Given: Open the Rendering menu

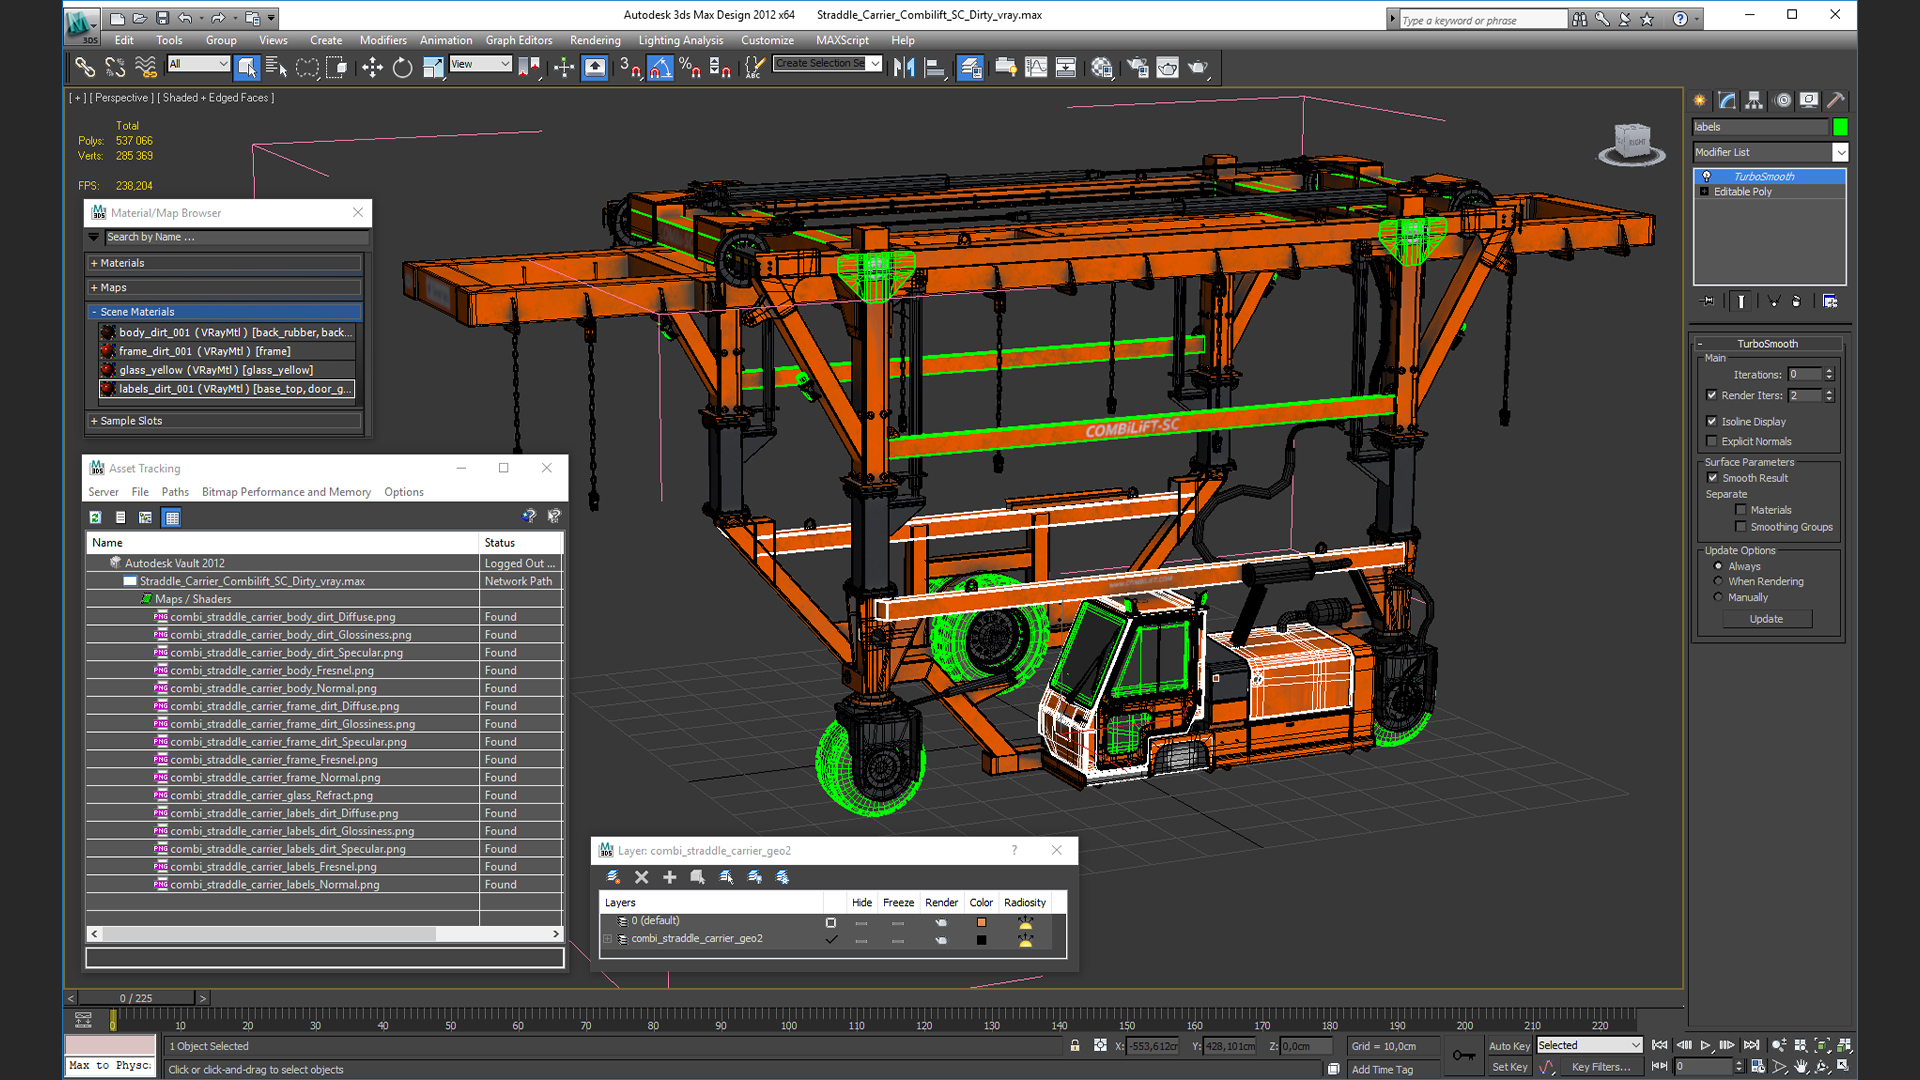Looking at the screenshot, I should point(595,40).
